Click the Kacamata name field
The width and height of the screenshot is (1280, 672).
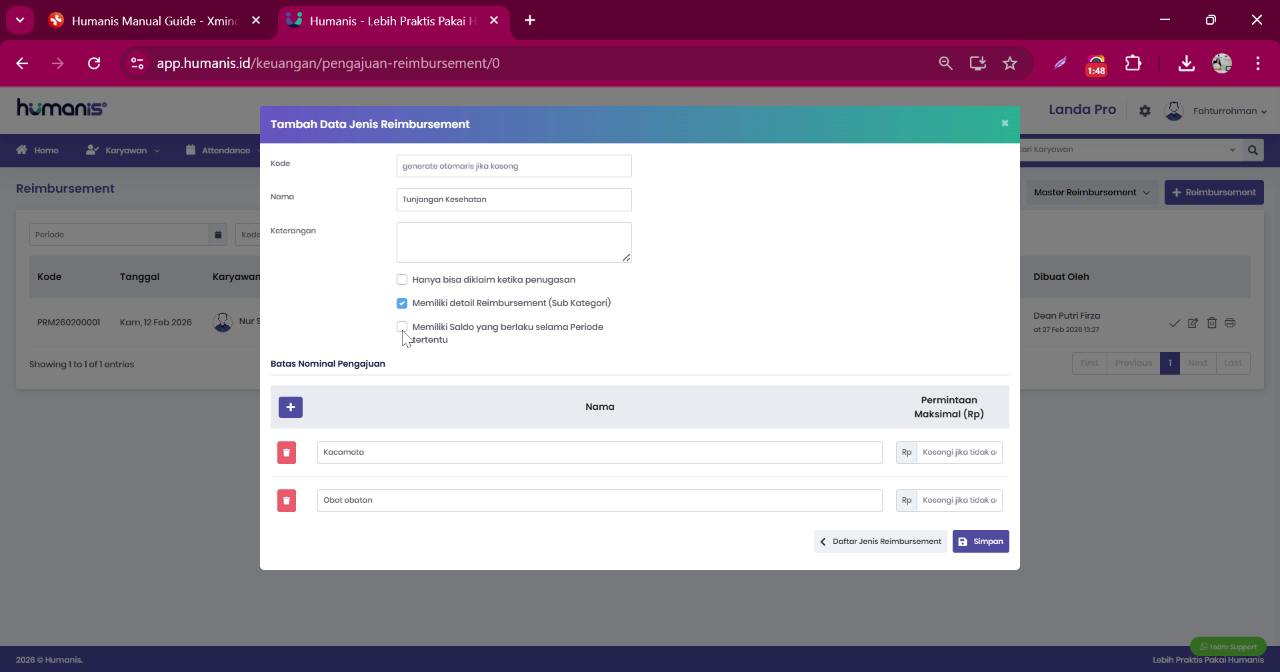[x=600, y=452]
